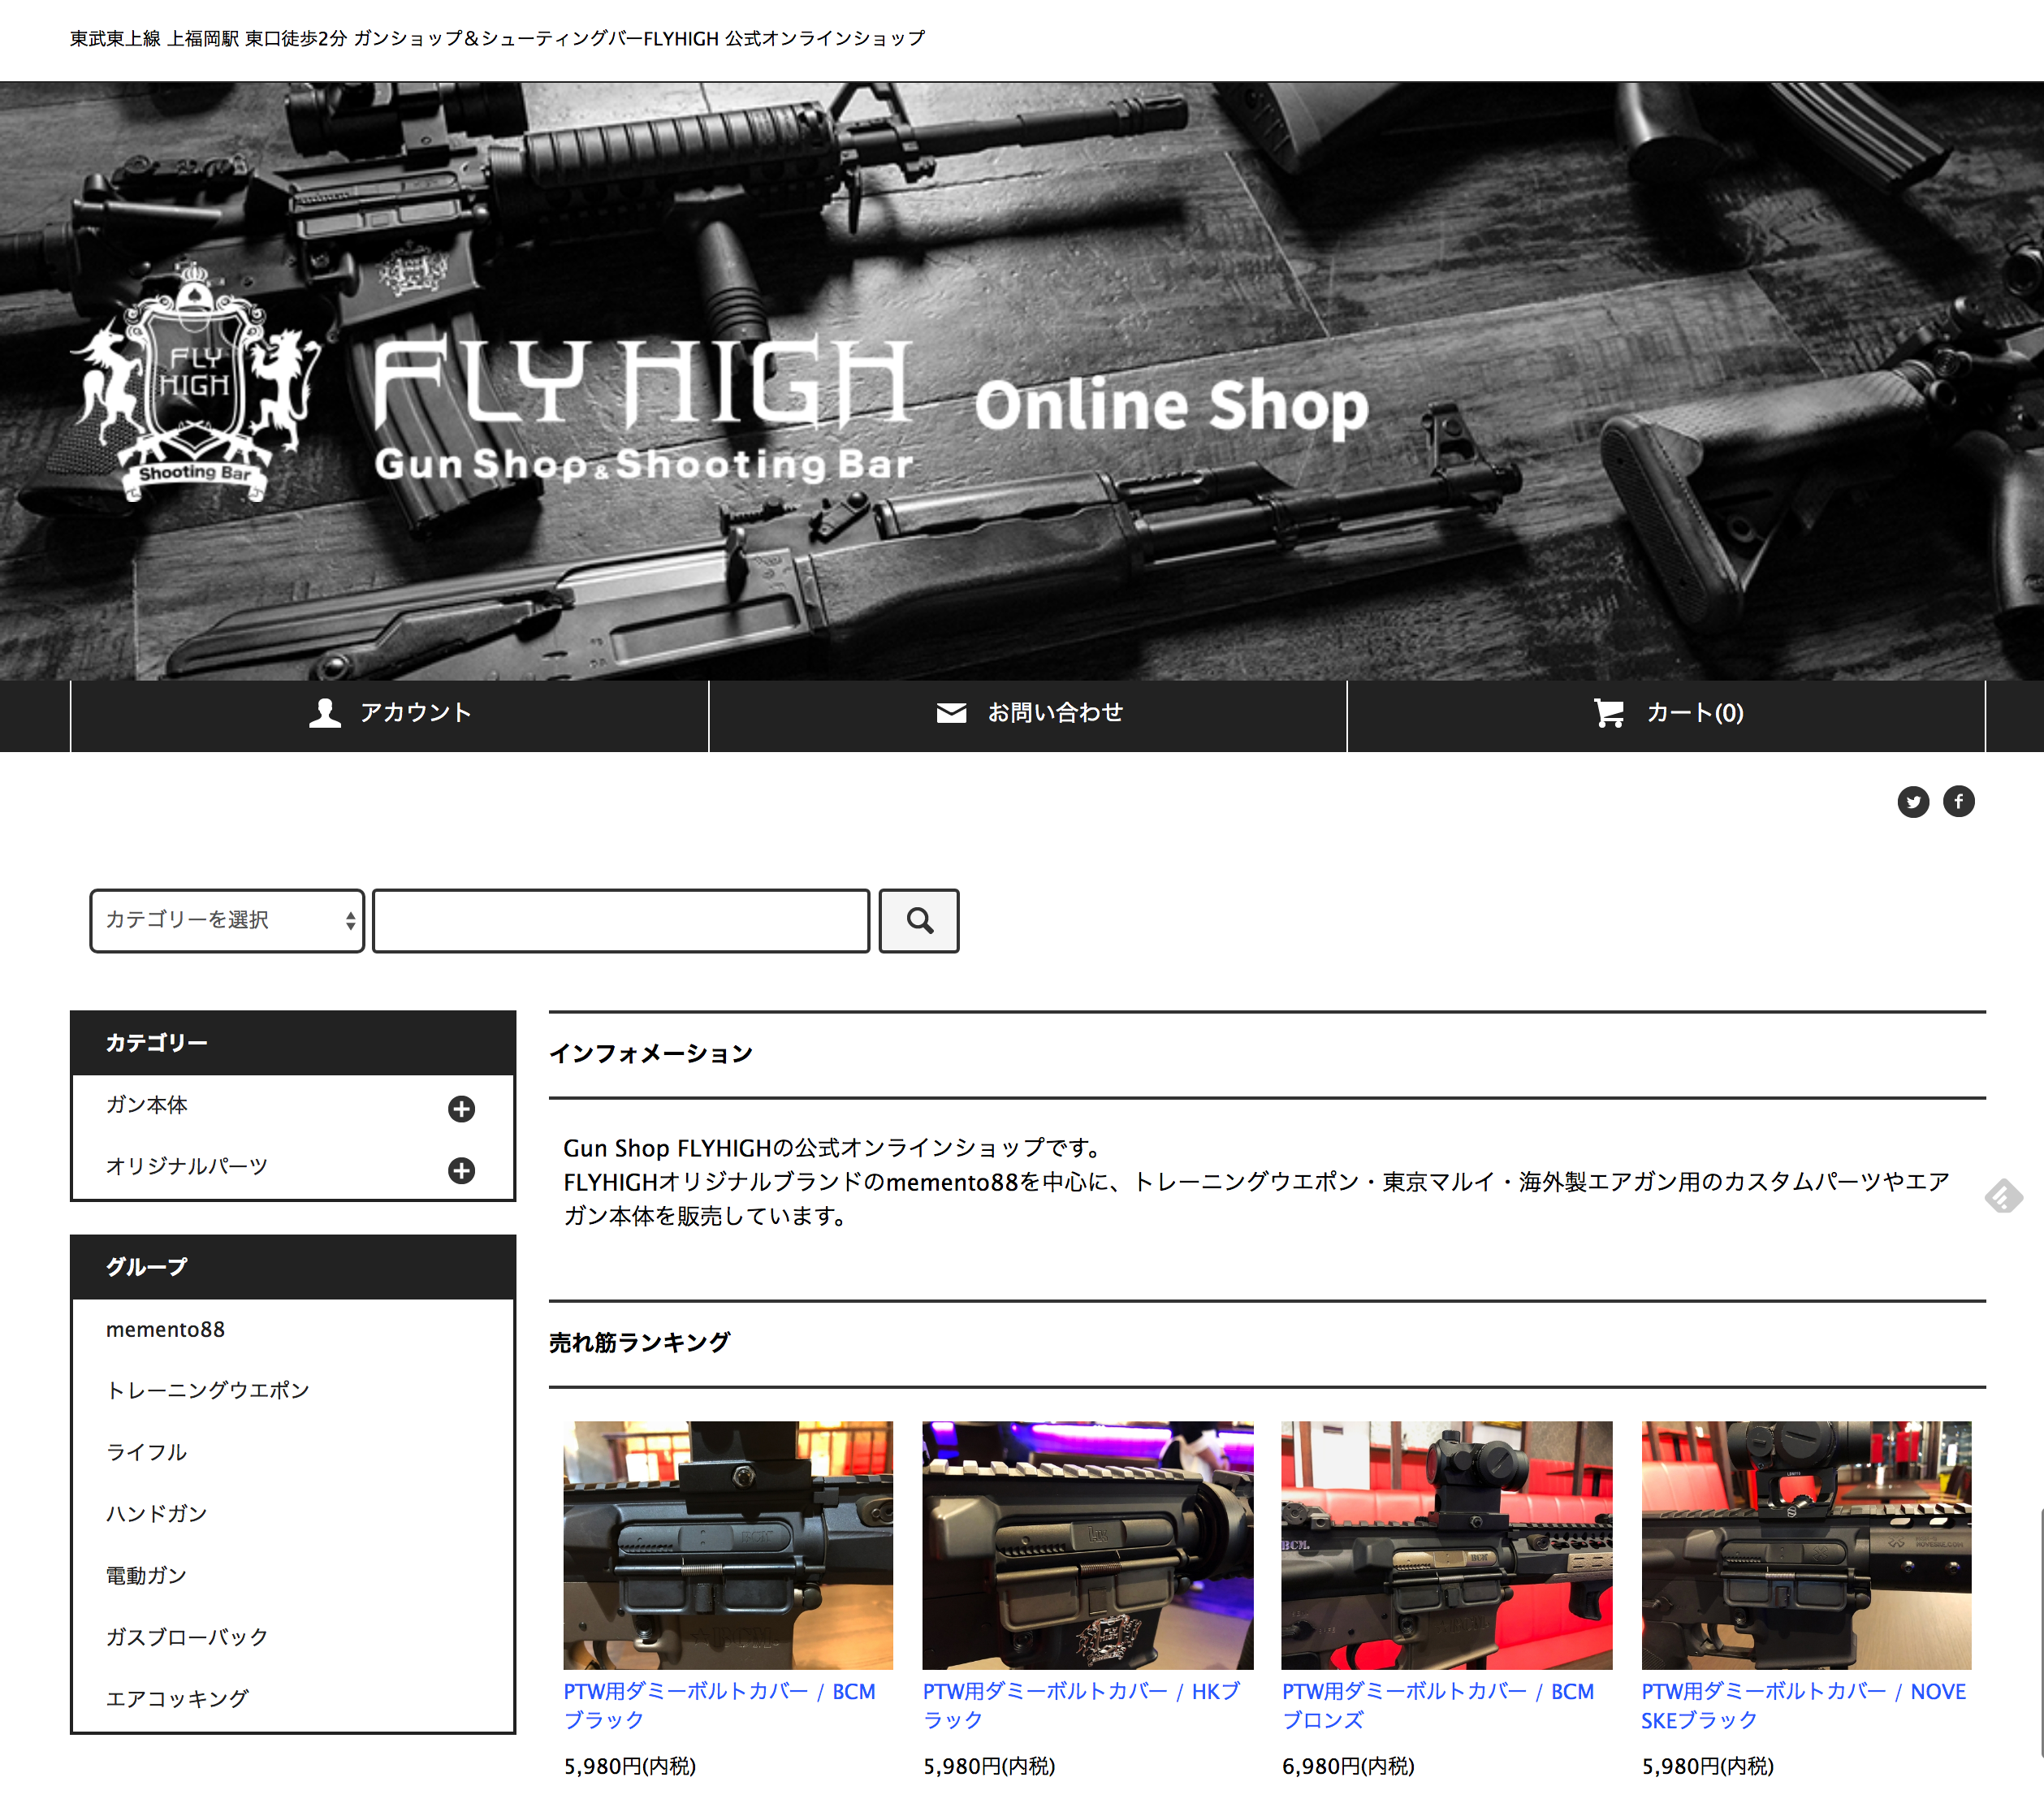Open NOVESKEブラック bolt cover thumbnail

(x=1806, y=1545)
